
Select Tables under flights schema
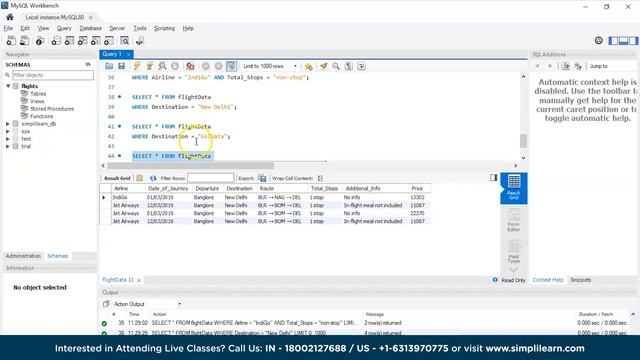tap(38, 94)
